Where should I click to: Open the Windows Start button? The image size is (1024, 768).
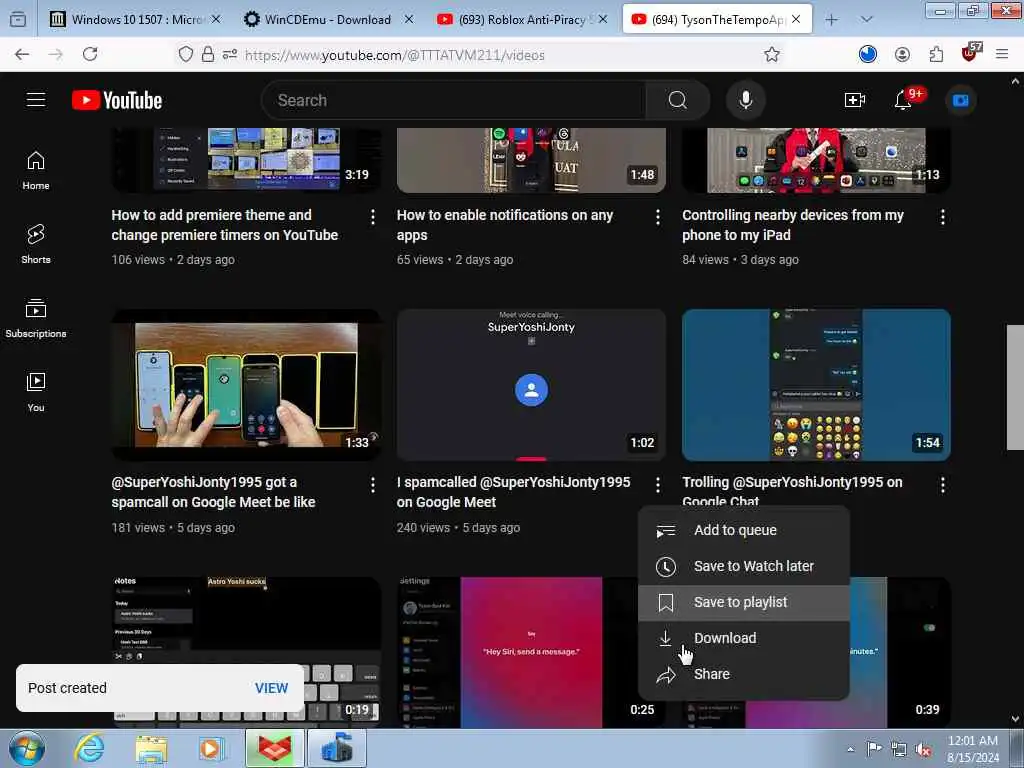27,749
